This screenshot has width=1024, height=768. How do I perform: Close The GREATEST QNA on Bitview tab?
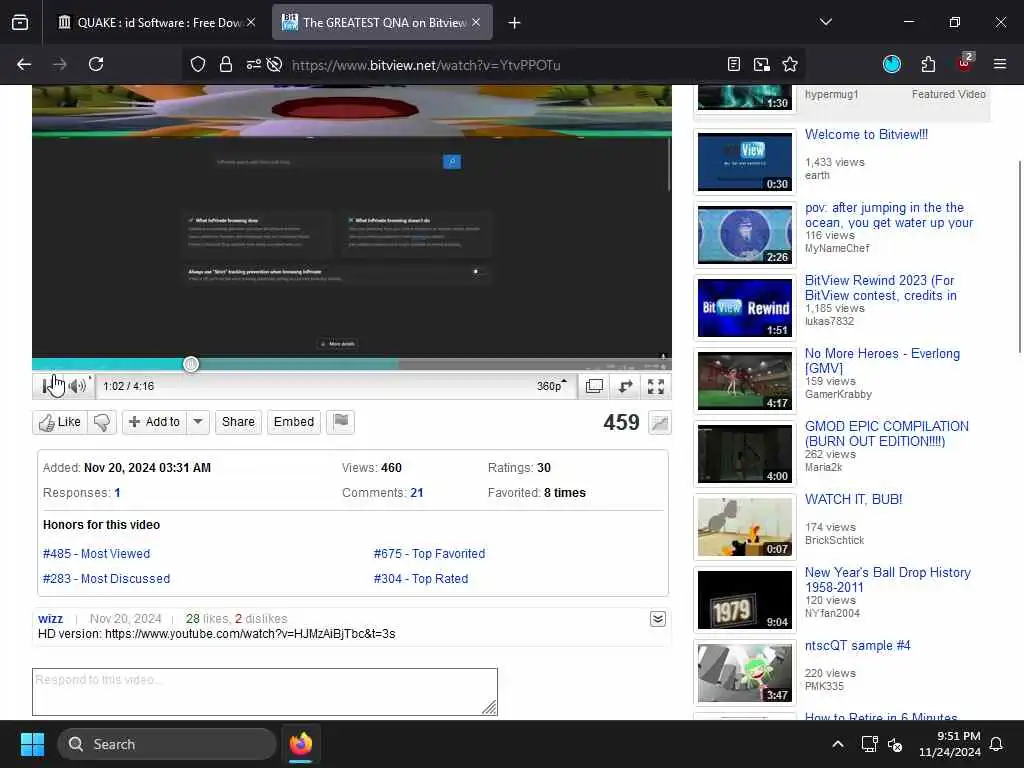(x=476, y=23)
